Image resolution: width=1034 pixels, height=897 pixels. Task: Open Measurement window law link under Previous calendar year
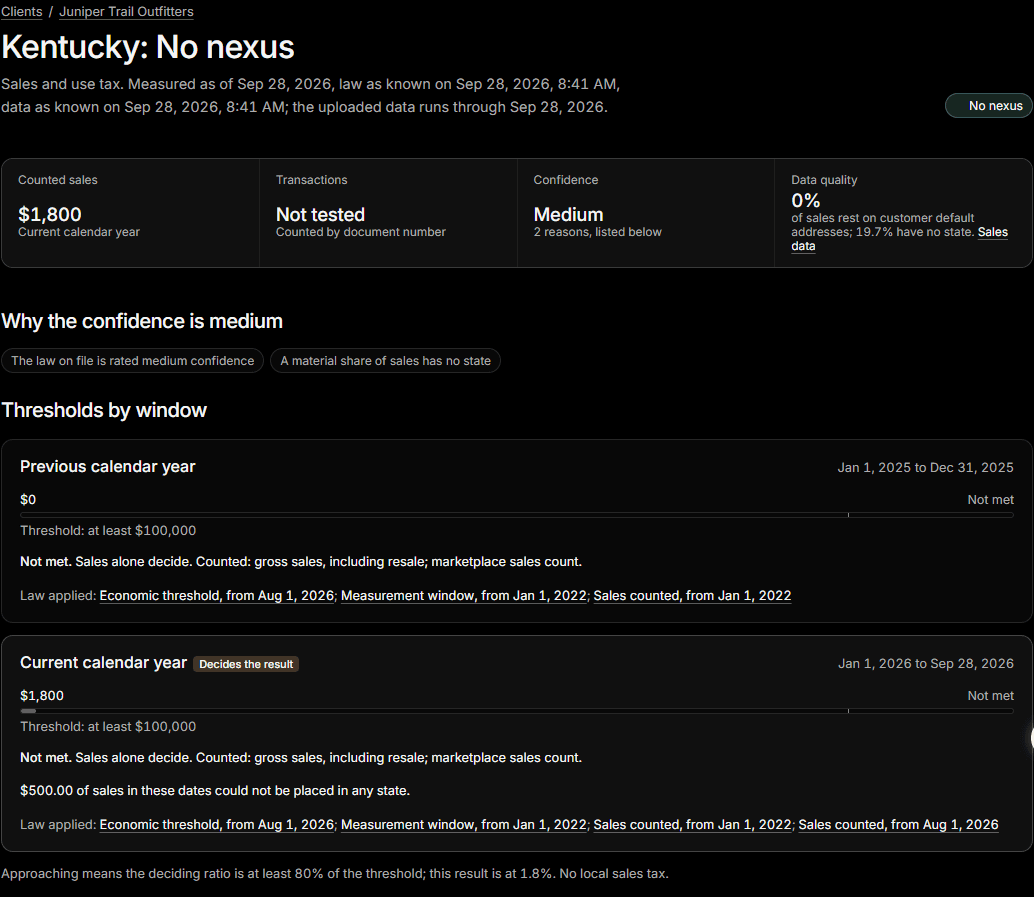[464, 596]
